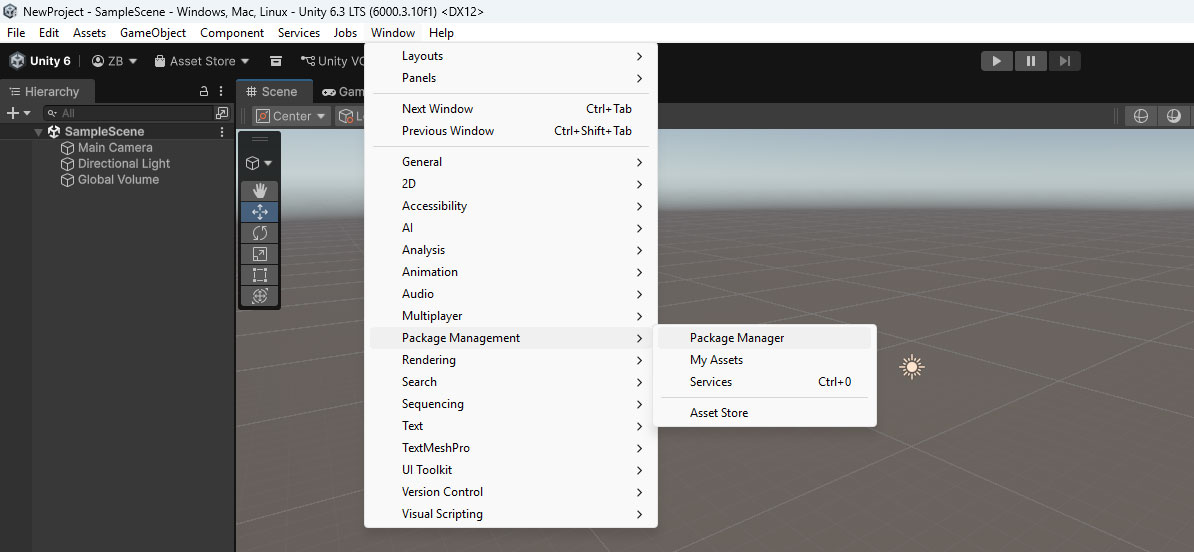Expand the General submenu
The image size is (1194, 552).
pos(510,162)
